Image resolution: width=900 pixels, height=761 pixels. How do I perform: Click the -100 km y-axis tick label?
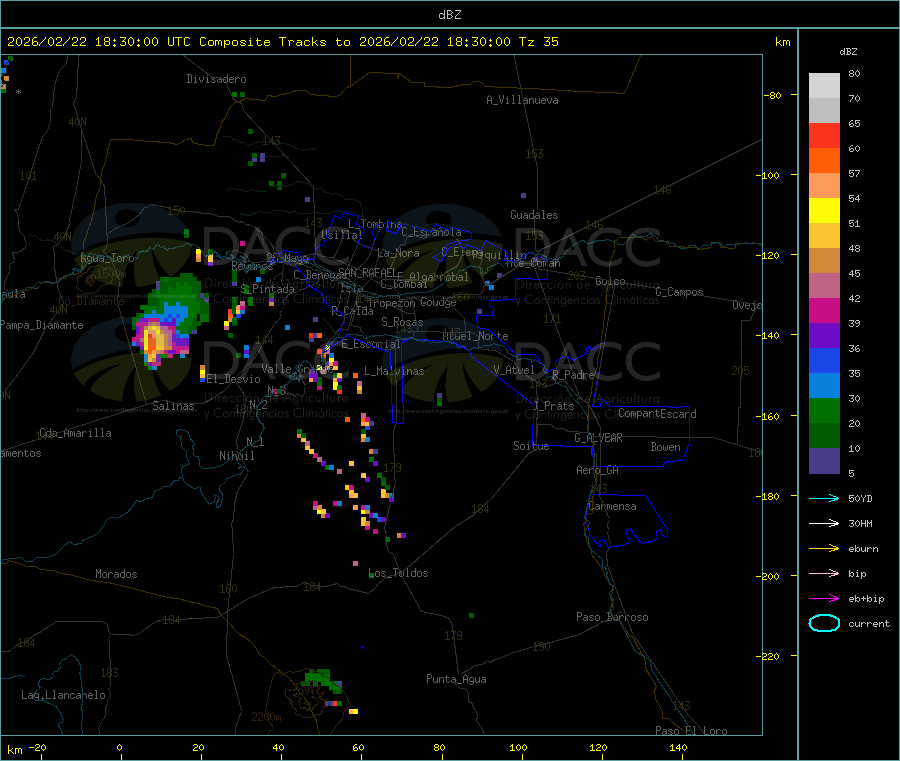click(770, 175)
